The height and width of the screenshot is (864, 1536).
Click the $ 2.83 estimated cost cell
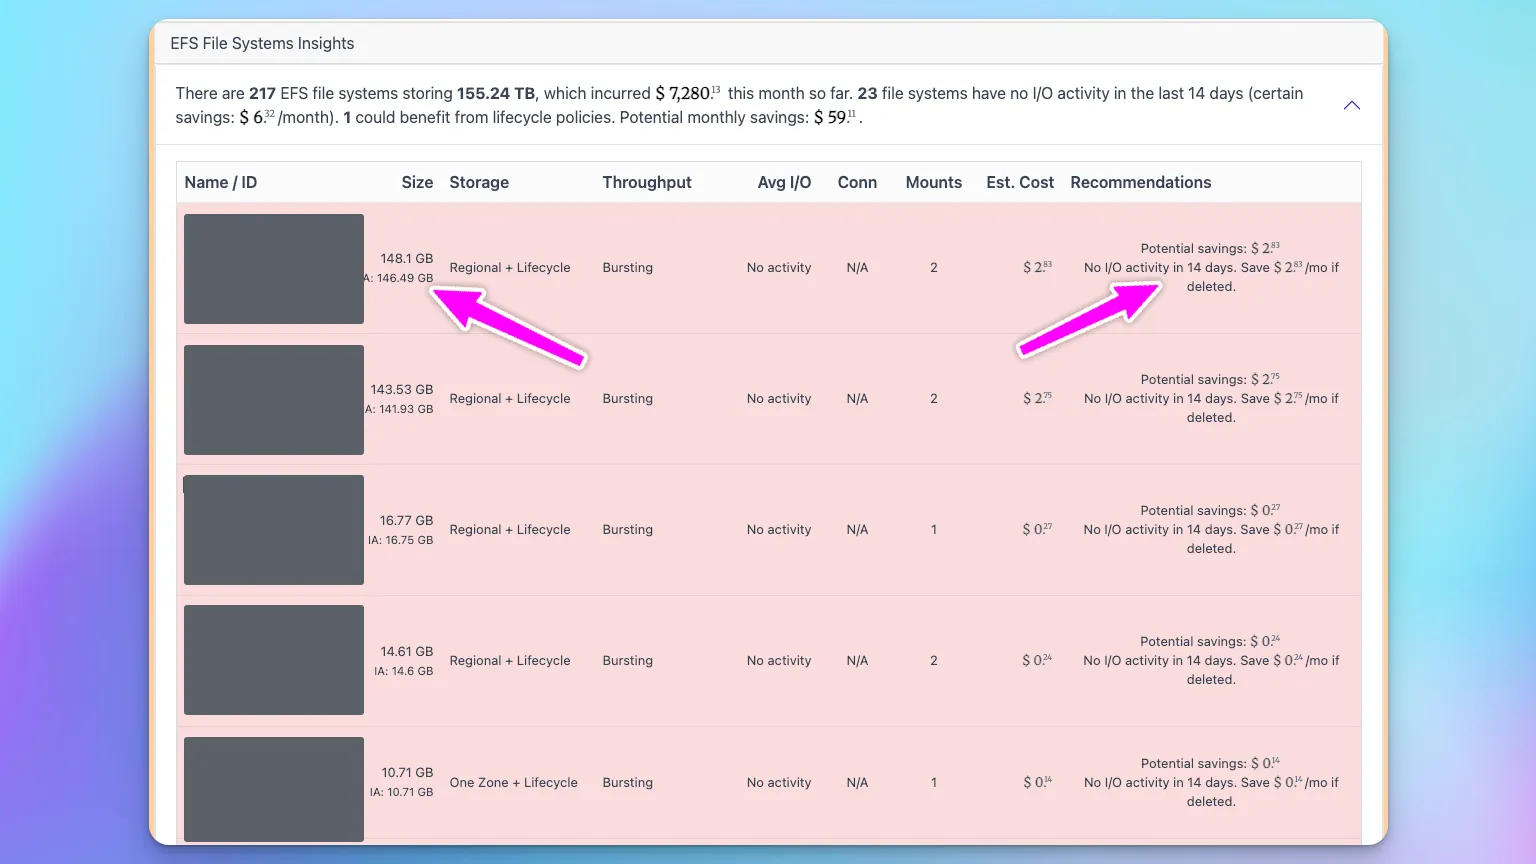pyautogui.click(x=1037, y=267)
